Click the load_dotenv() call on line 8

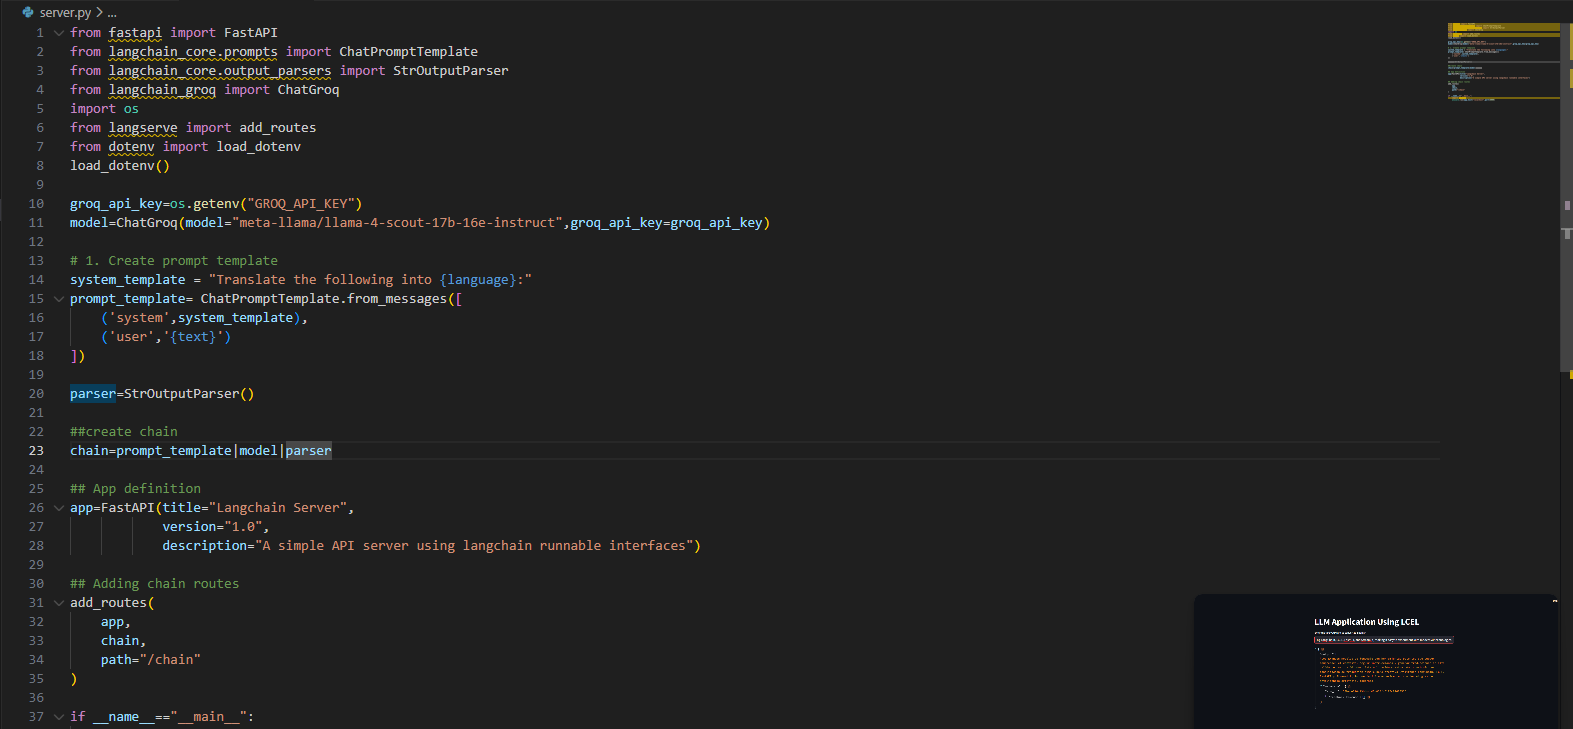pyautogui.click(x=120, y=166)
